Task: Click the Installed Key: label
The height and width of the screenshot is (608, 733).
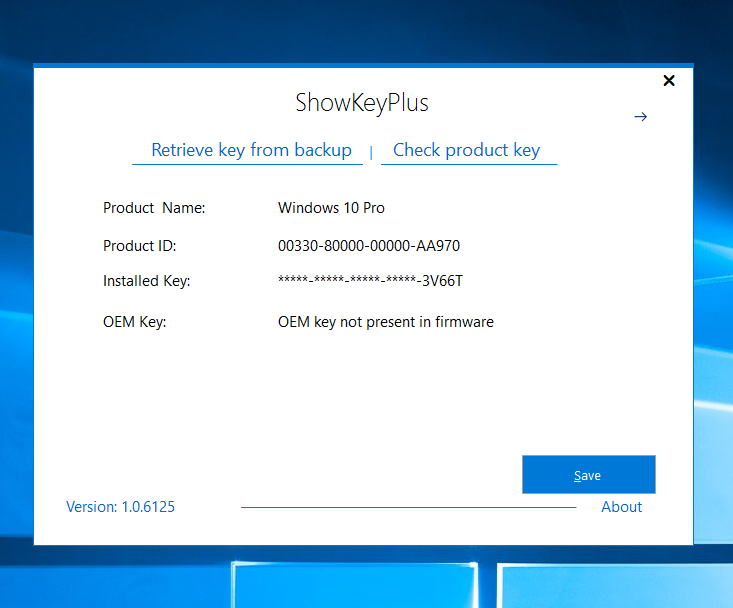Action: pos(146,281)
